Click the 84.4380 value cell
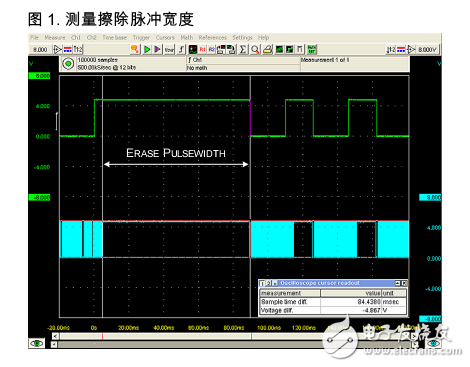470x367 pixels. pos(351,302)
